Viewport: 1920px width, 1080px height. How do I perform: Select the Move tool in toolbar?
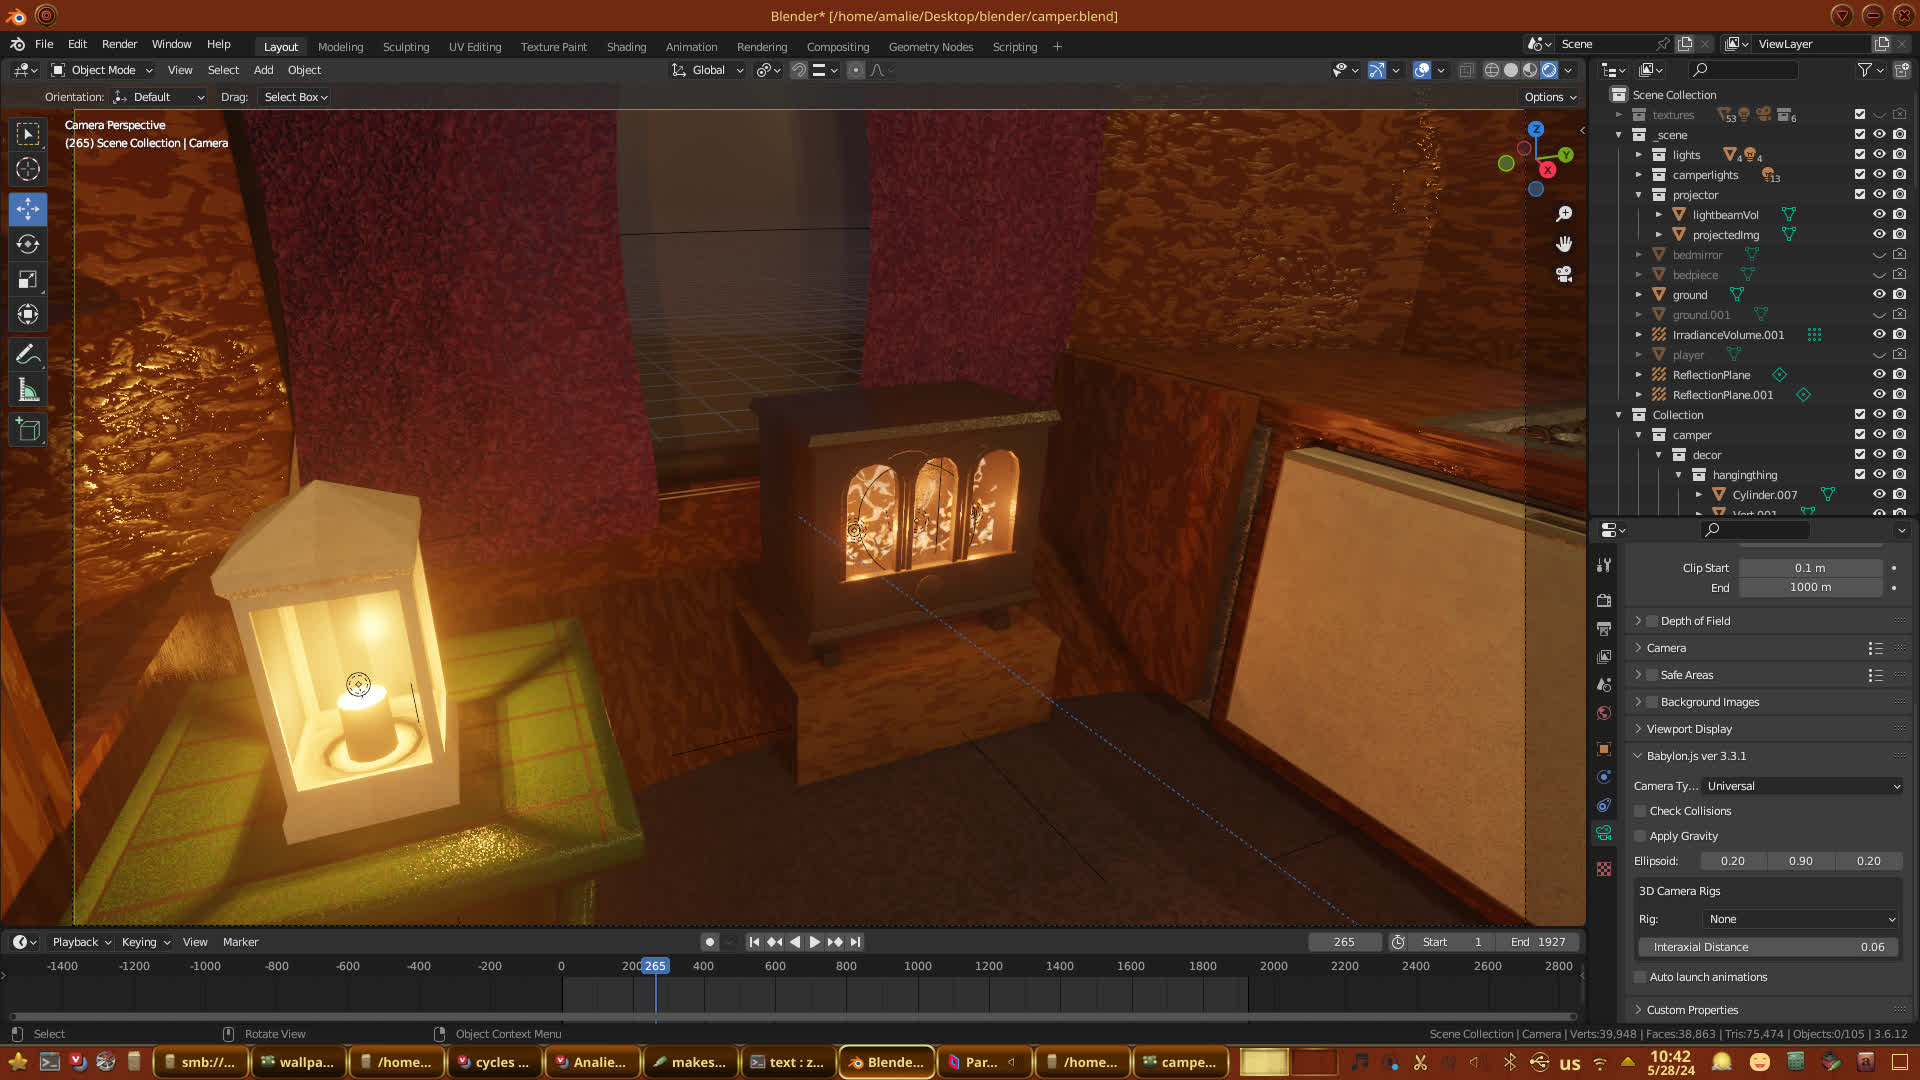pos(28,209)
